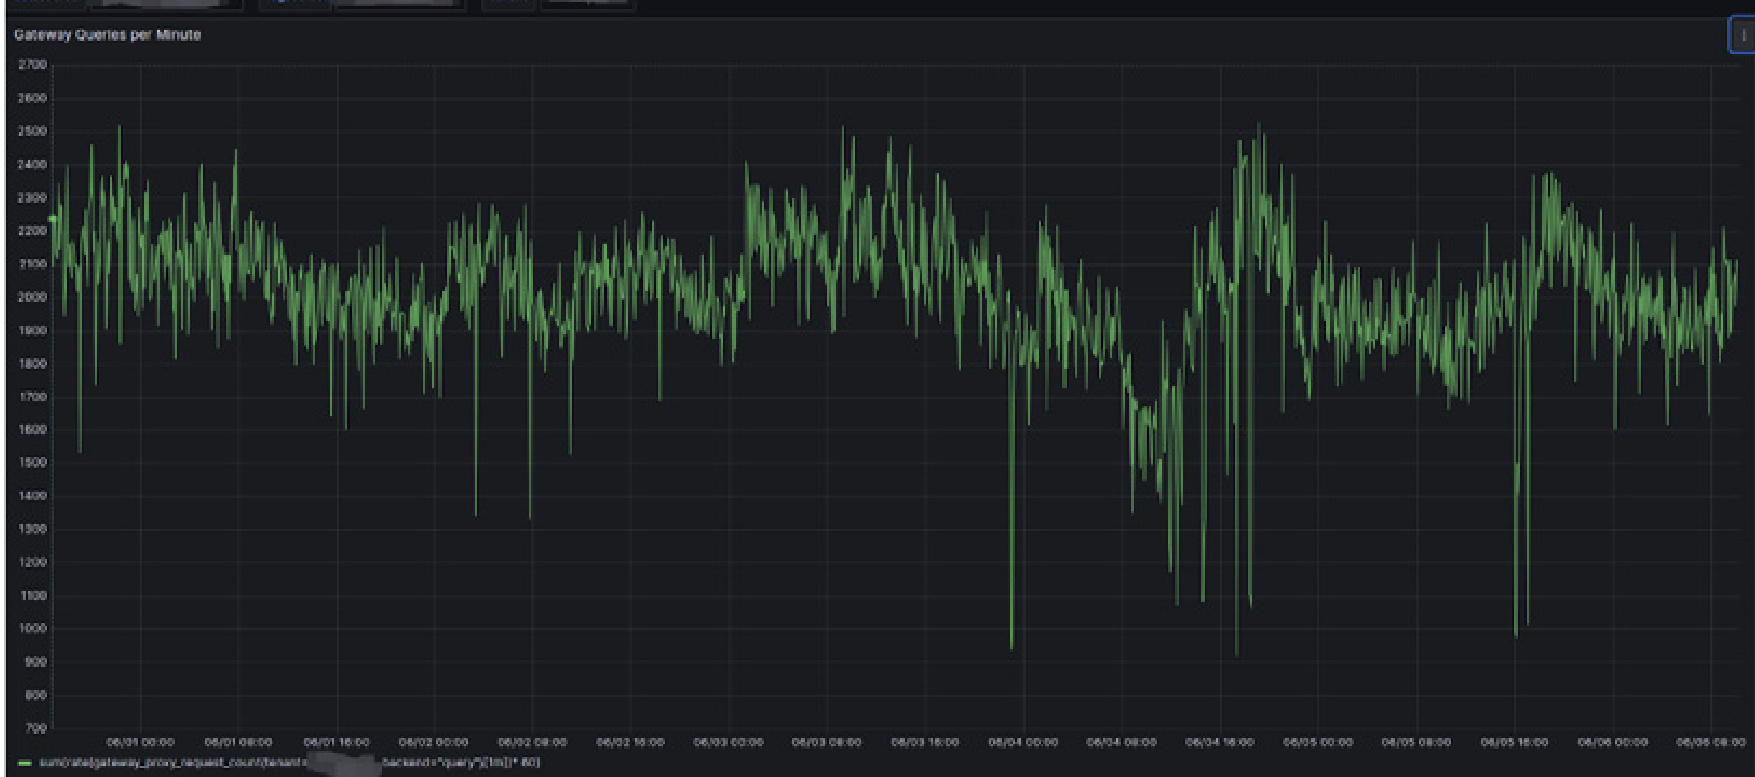Click the 06/05 08:00 time axis label
This screenshot has height=777, width=1755.
[x=1416, y=742]
